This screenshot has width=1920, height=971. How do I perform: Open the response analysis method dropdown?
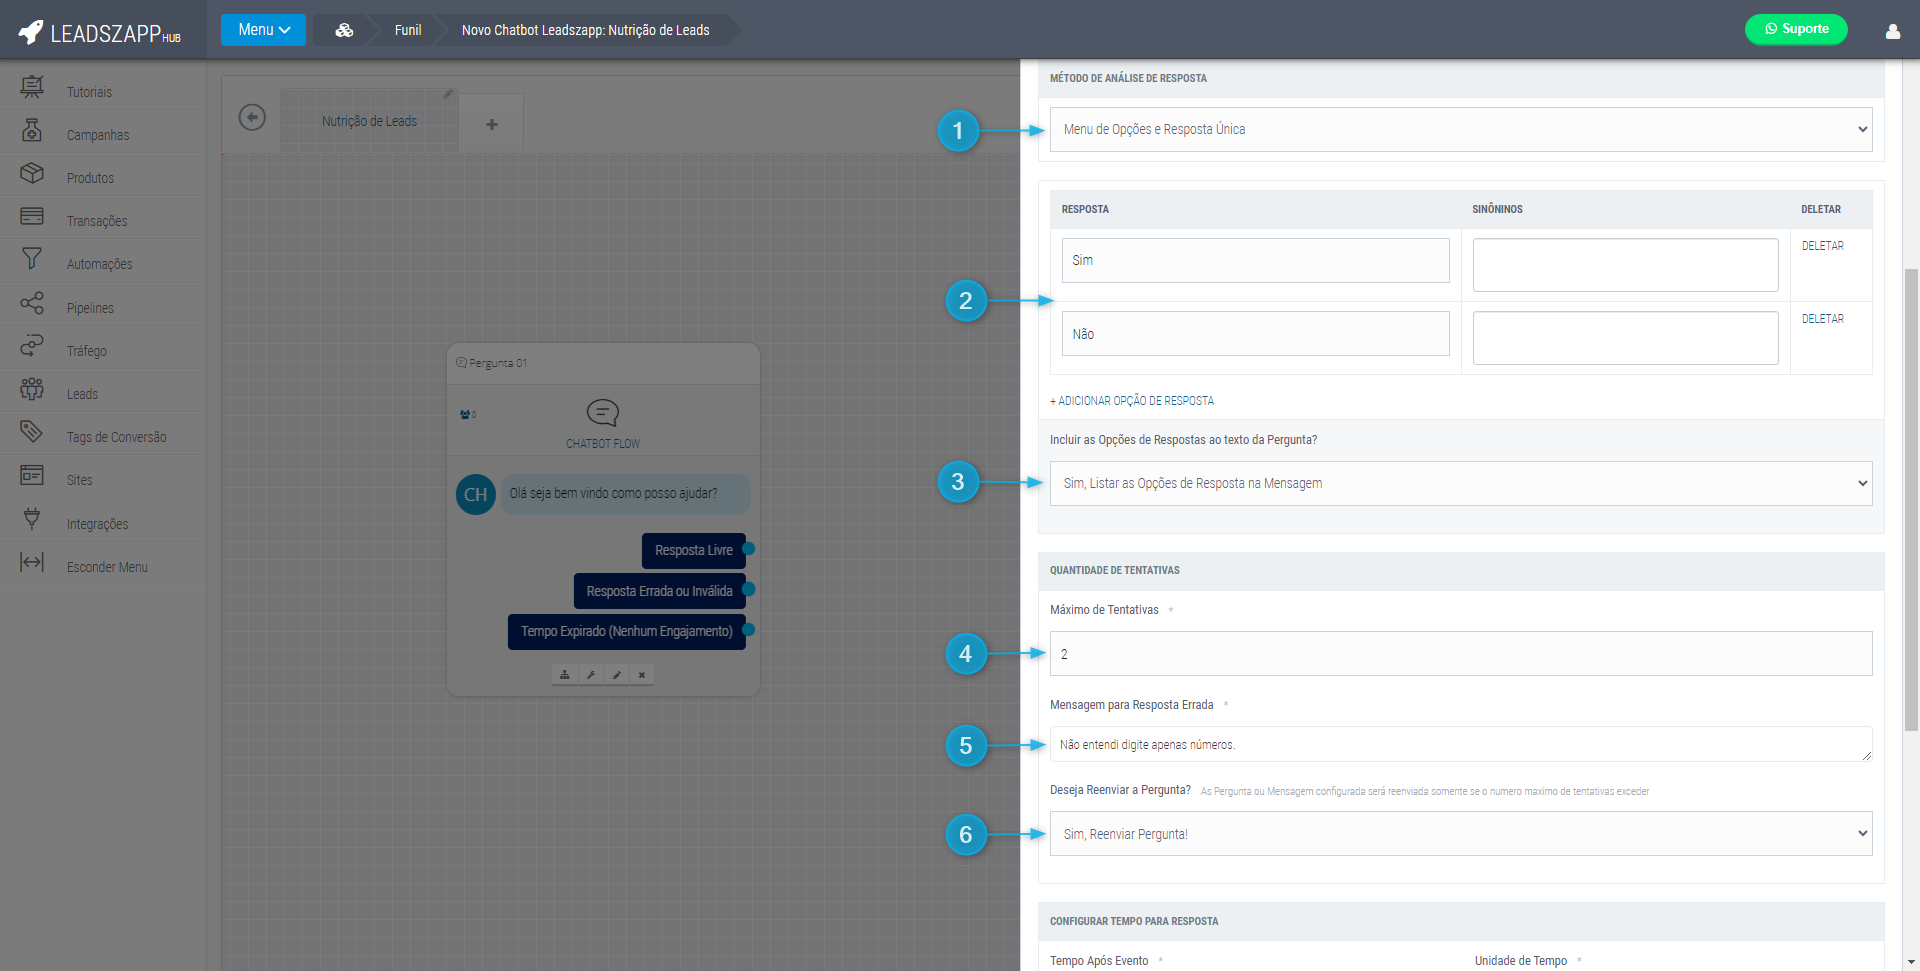coord(1460,130)
